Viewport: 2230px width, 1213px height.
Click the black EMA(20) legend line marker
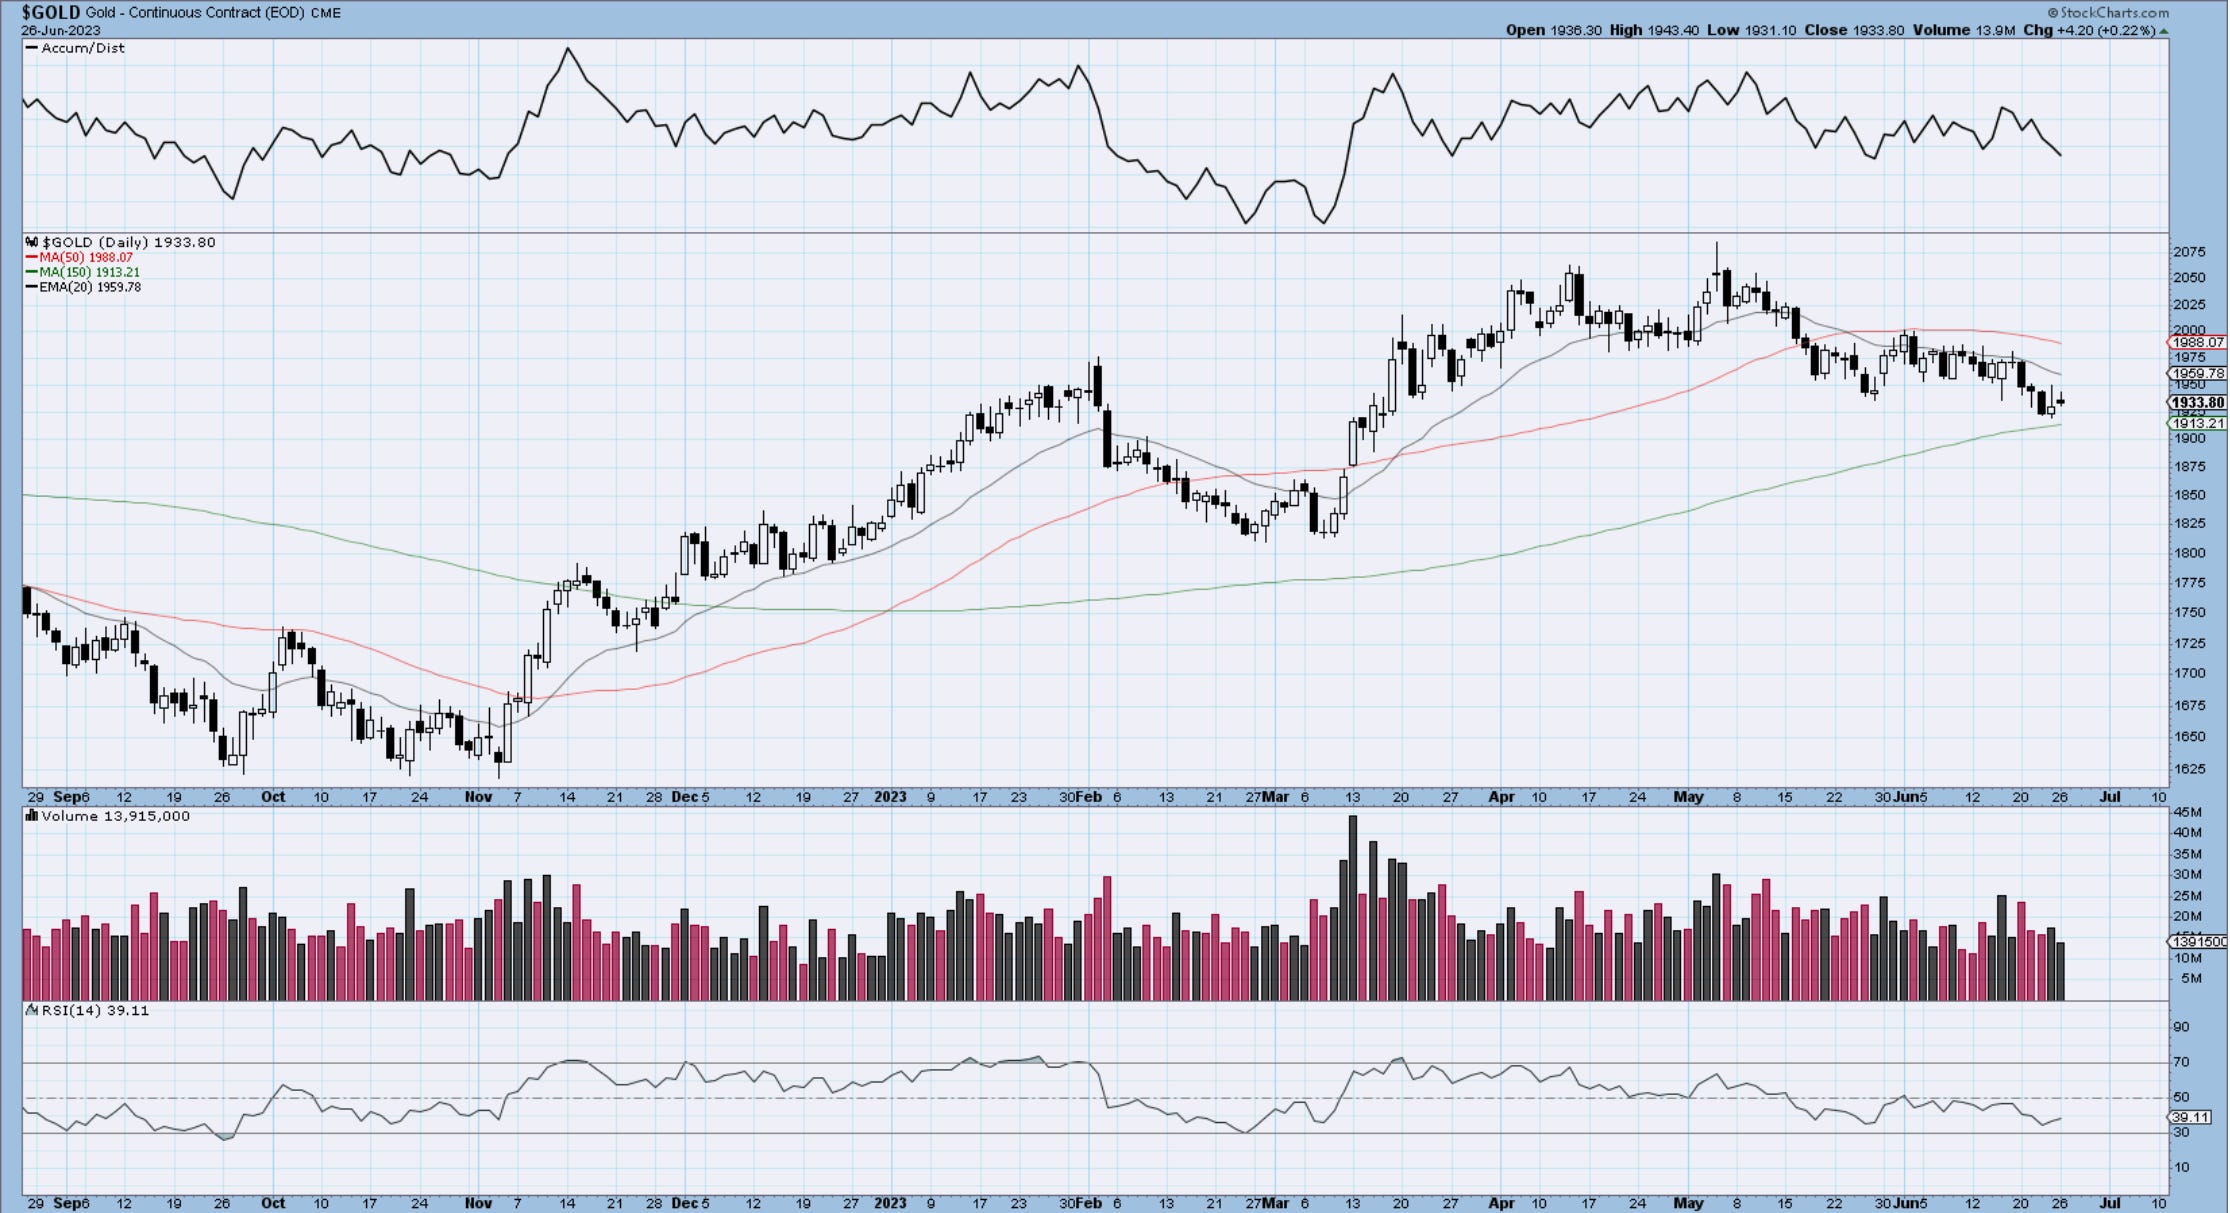(31, 287)
